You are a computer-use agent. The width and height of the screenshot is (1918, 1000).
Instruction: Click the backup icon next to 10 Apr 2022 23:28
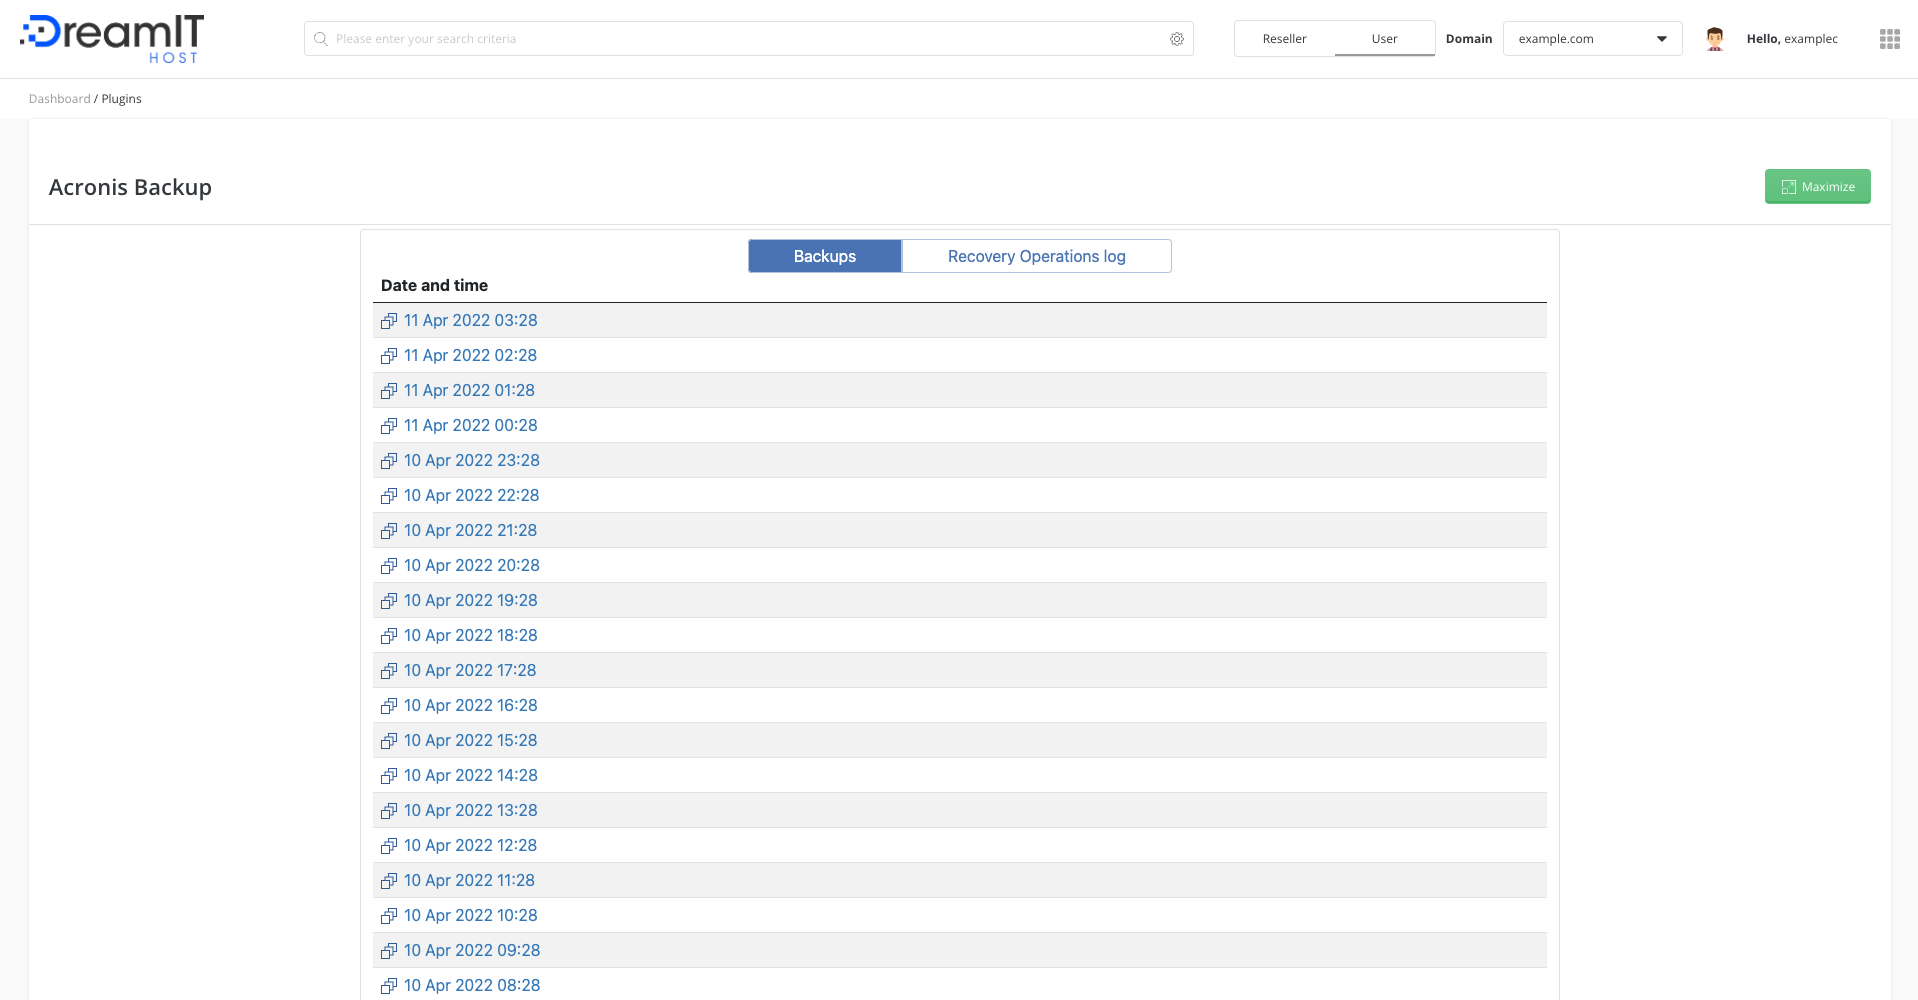[388, 461]
